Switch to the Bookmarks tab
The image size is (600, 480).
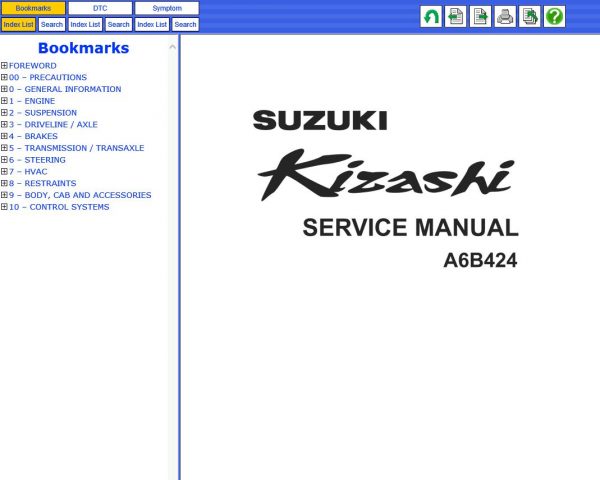pos(33,8)
